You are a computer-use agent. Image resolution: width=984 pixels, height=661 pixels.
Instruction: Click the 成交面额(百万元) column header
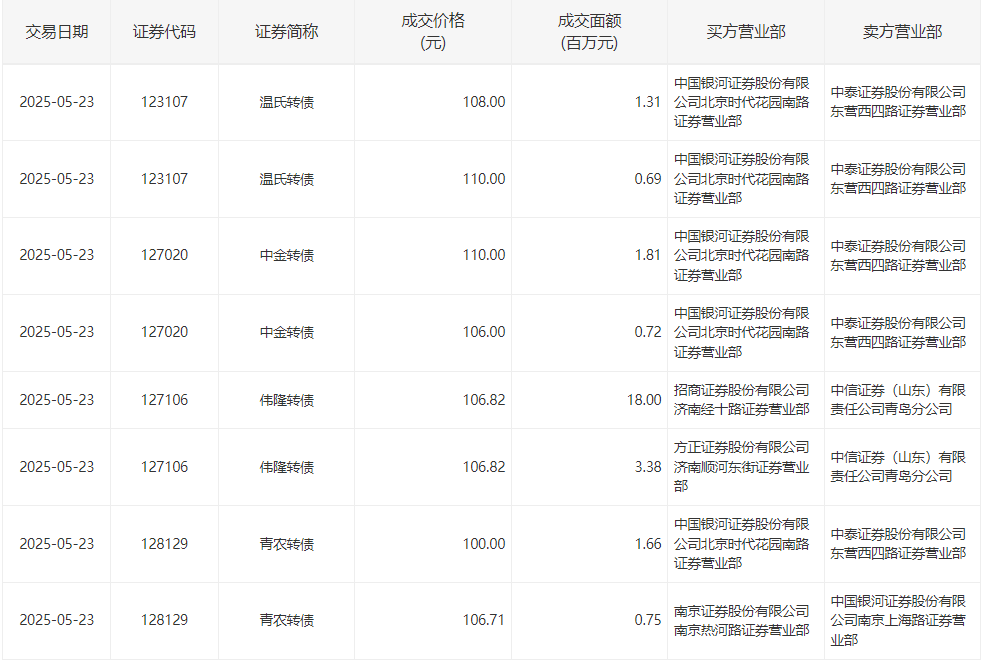pos(589,32)
